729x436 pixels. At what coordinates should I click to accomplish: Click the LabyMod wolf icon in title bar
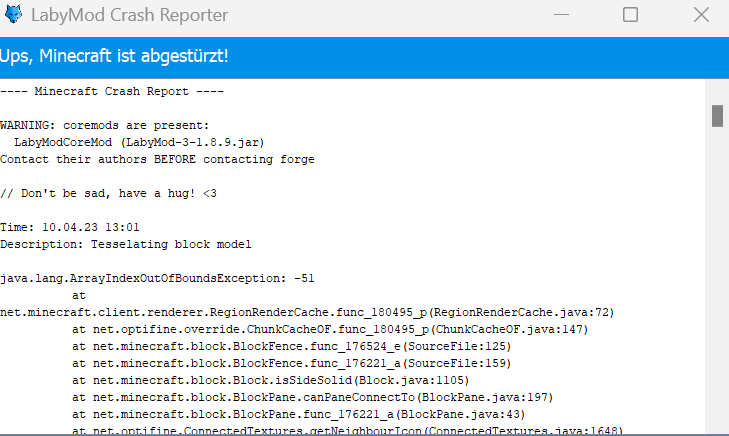point(13,14)
